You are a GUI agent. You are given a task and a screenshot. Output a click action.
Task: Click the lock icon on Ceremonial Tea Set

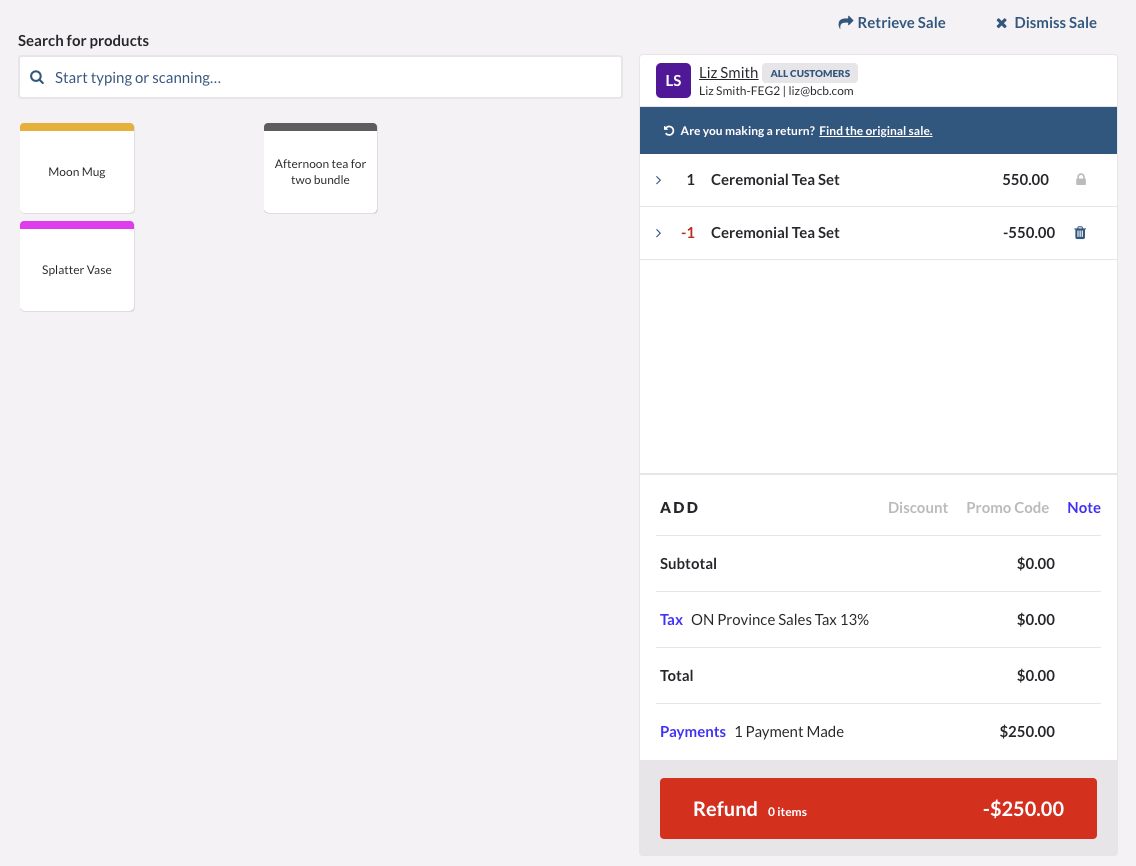[1080, 179]
